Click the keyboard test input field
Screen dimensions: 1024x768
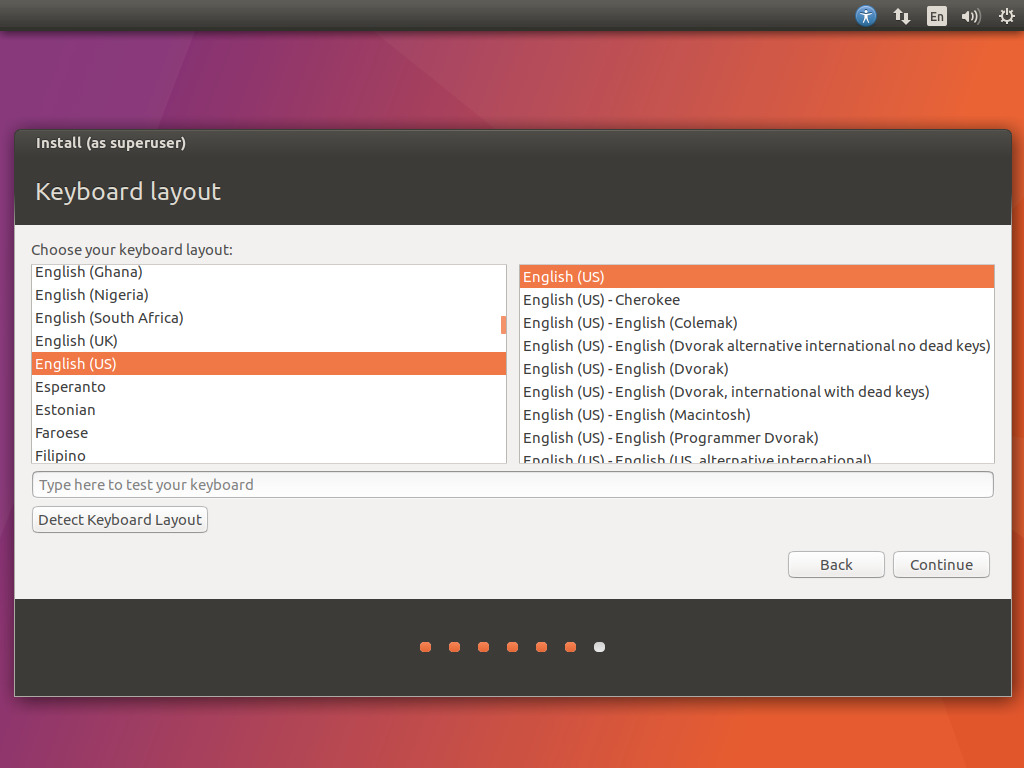click(512, 485)
